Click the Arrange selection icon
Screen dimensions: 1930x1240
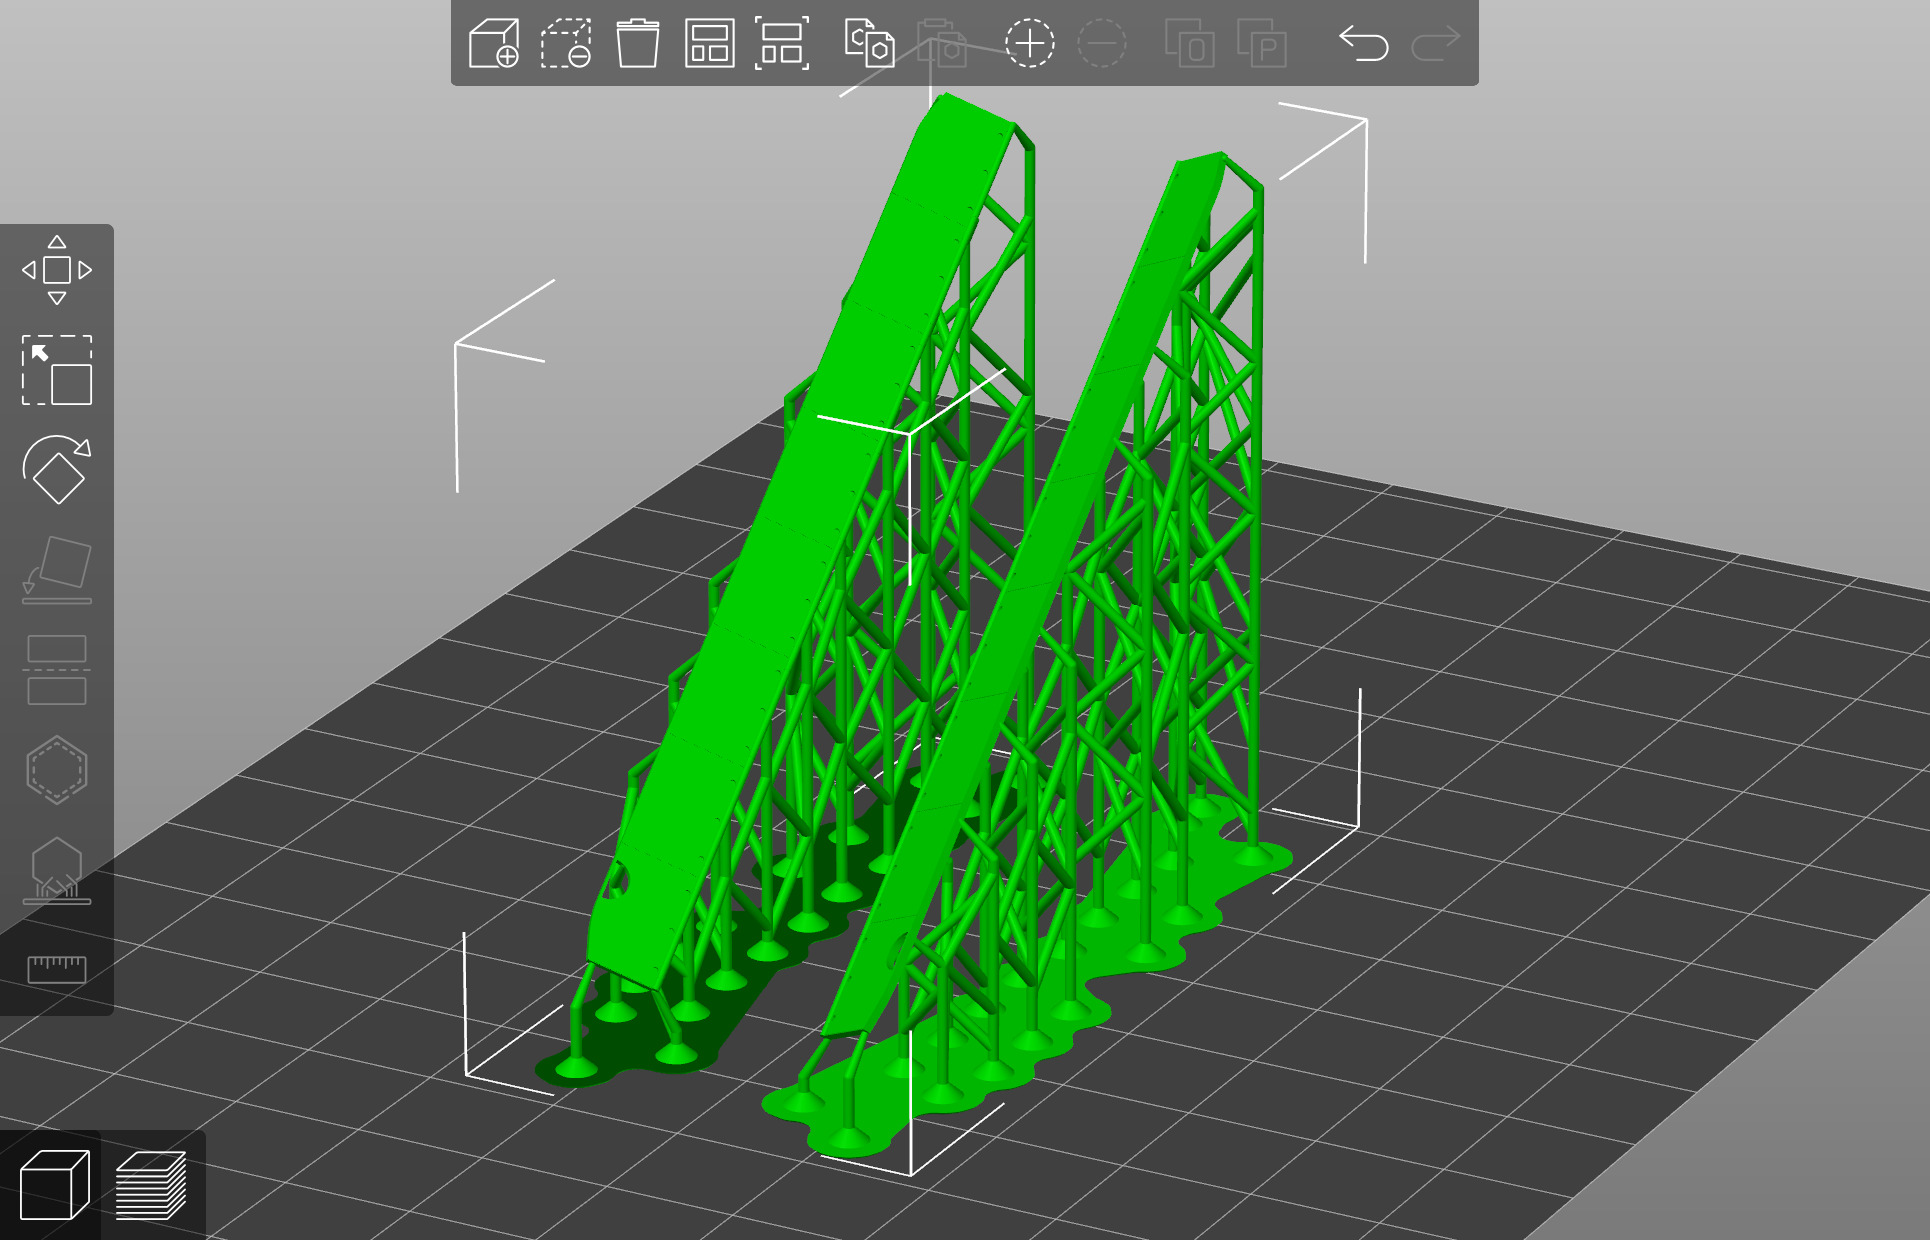pyautogui.click(x=782, y=43)
